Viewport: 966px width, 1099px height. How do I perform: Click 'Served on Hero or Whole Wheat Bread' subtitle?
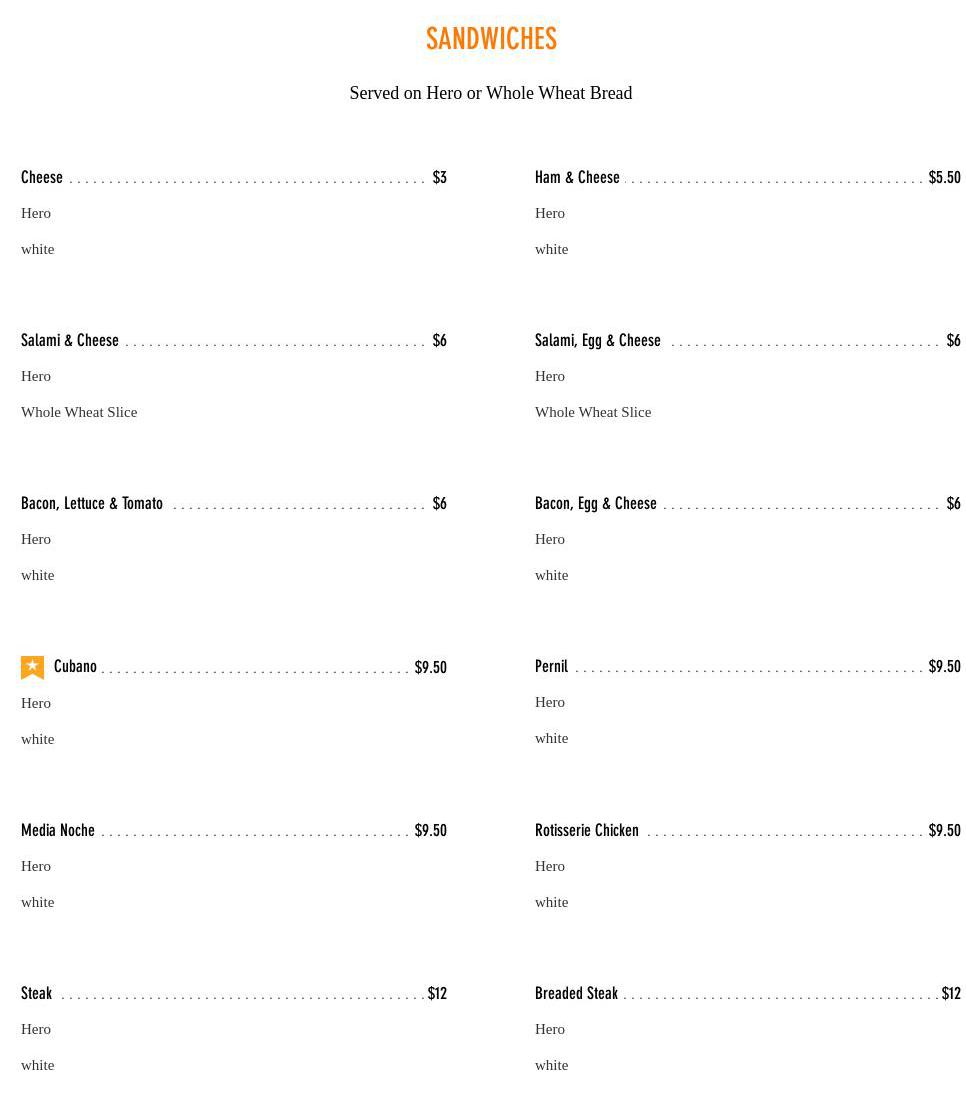click(491, 93)
